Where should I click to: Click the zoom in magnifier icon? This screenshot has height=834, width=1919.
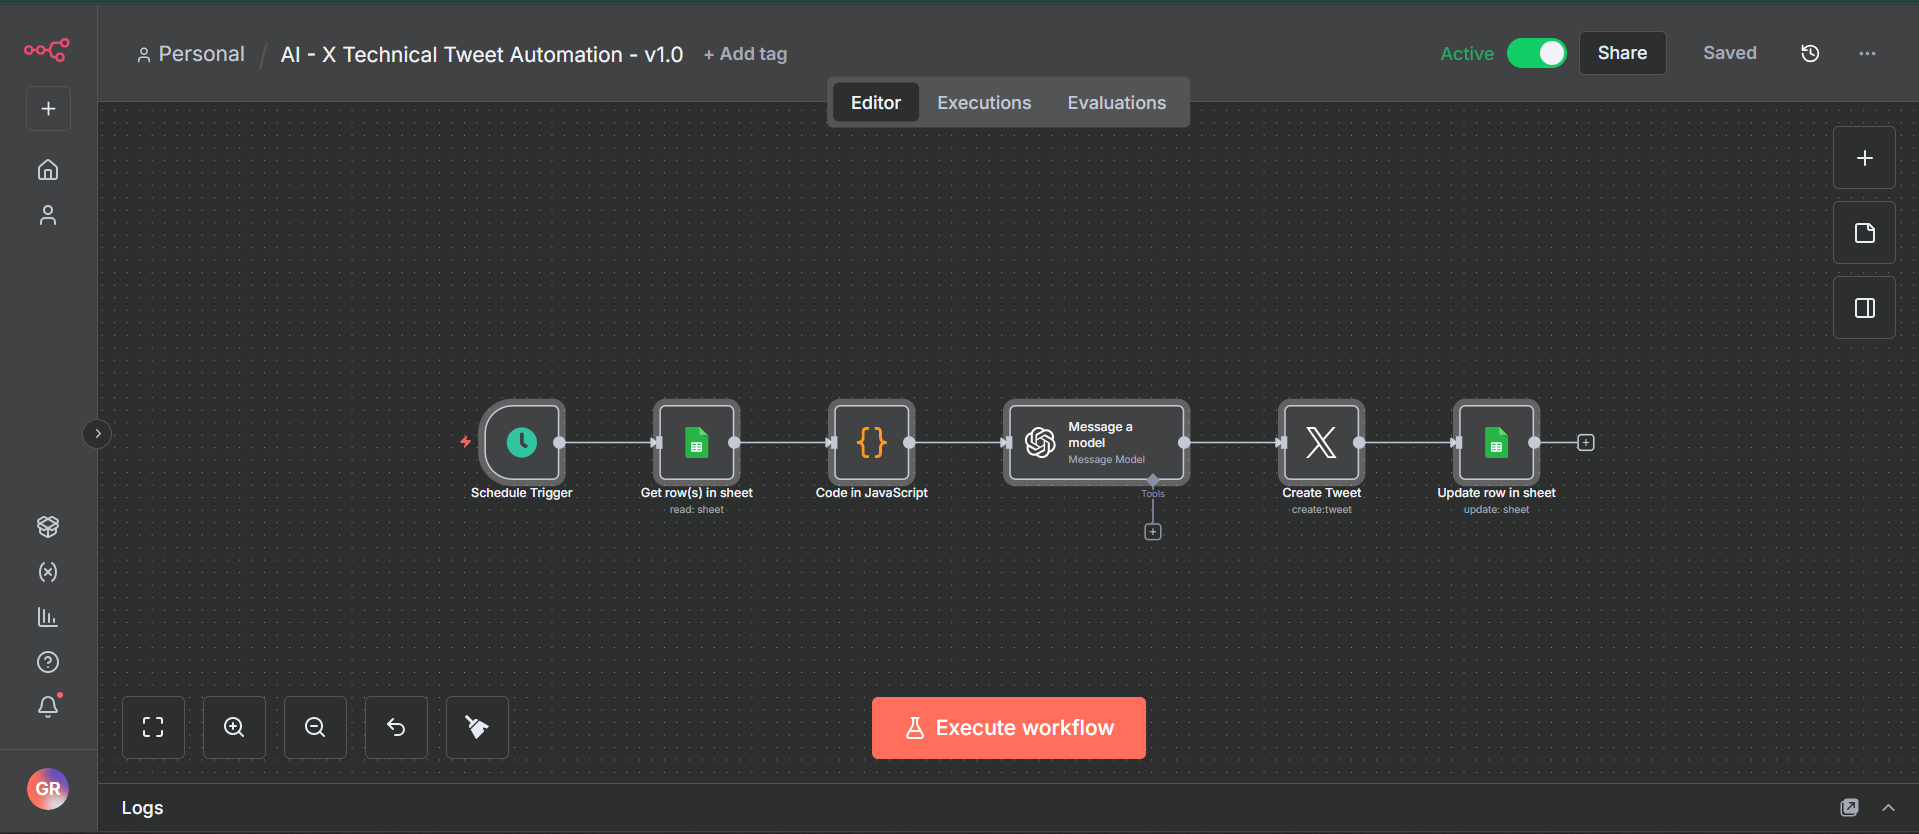234,727
